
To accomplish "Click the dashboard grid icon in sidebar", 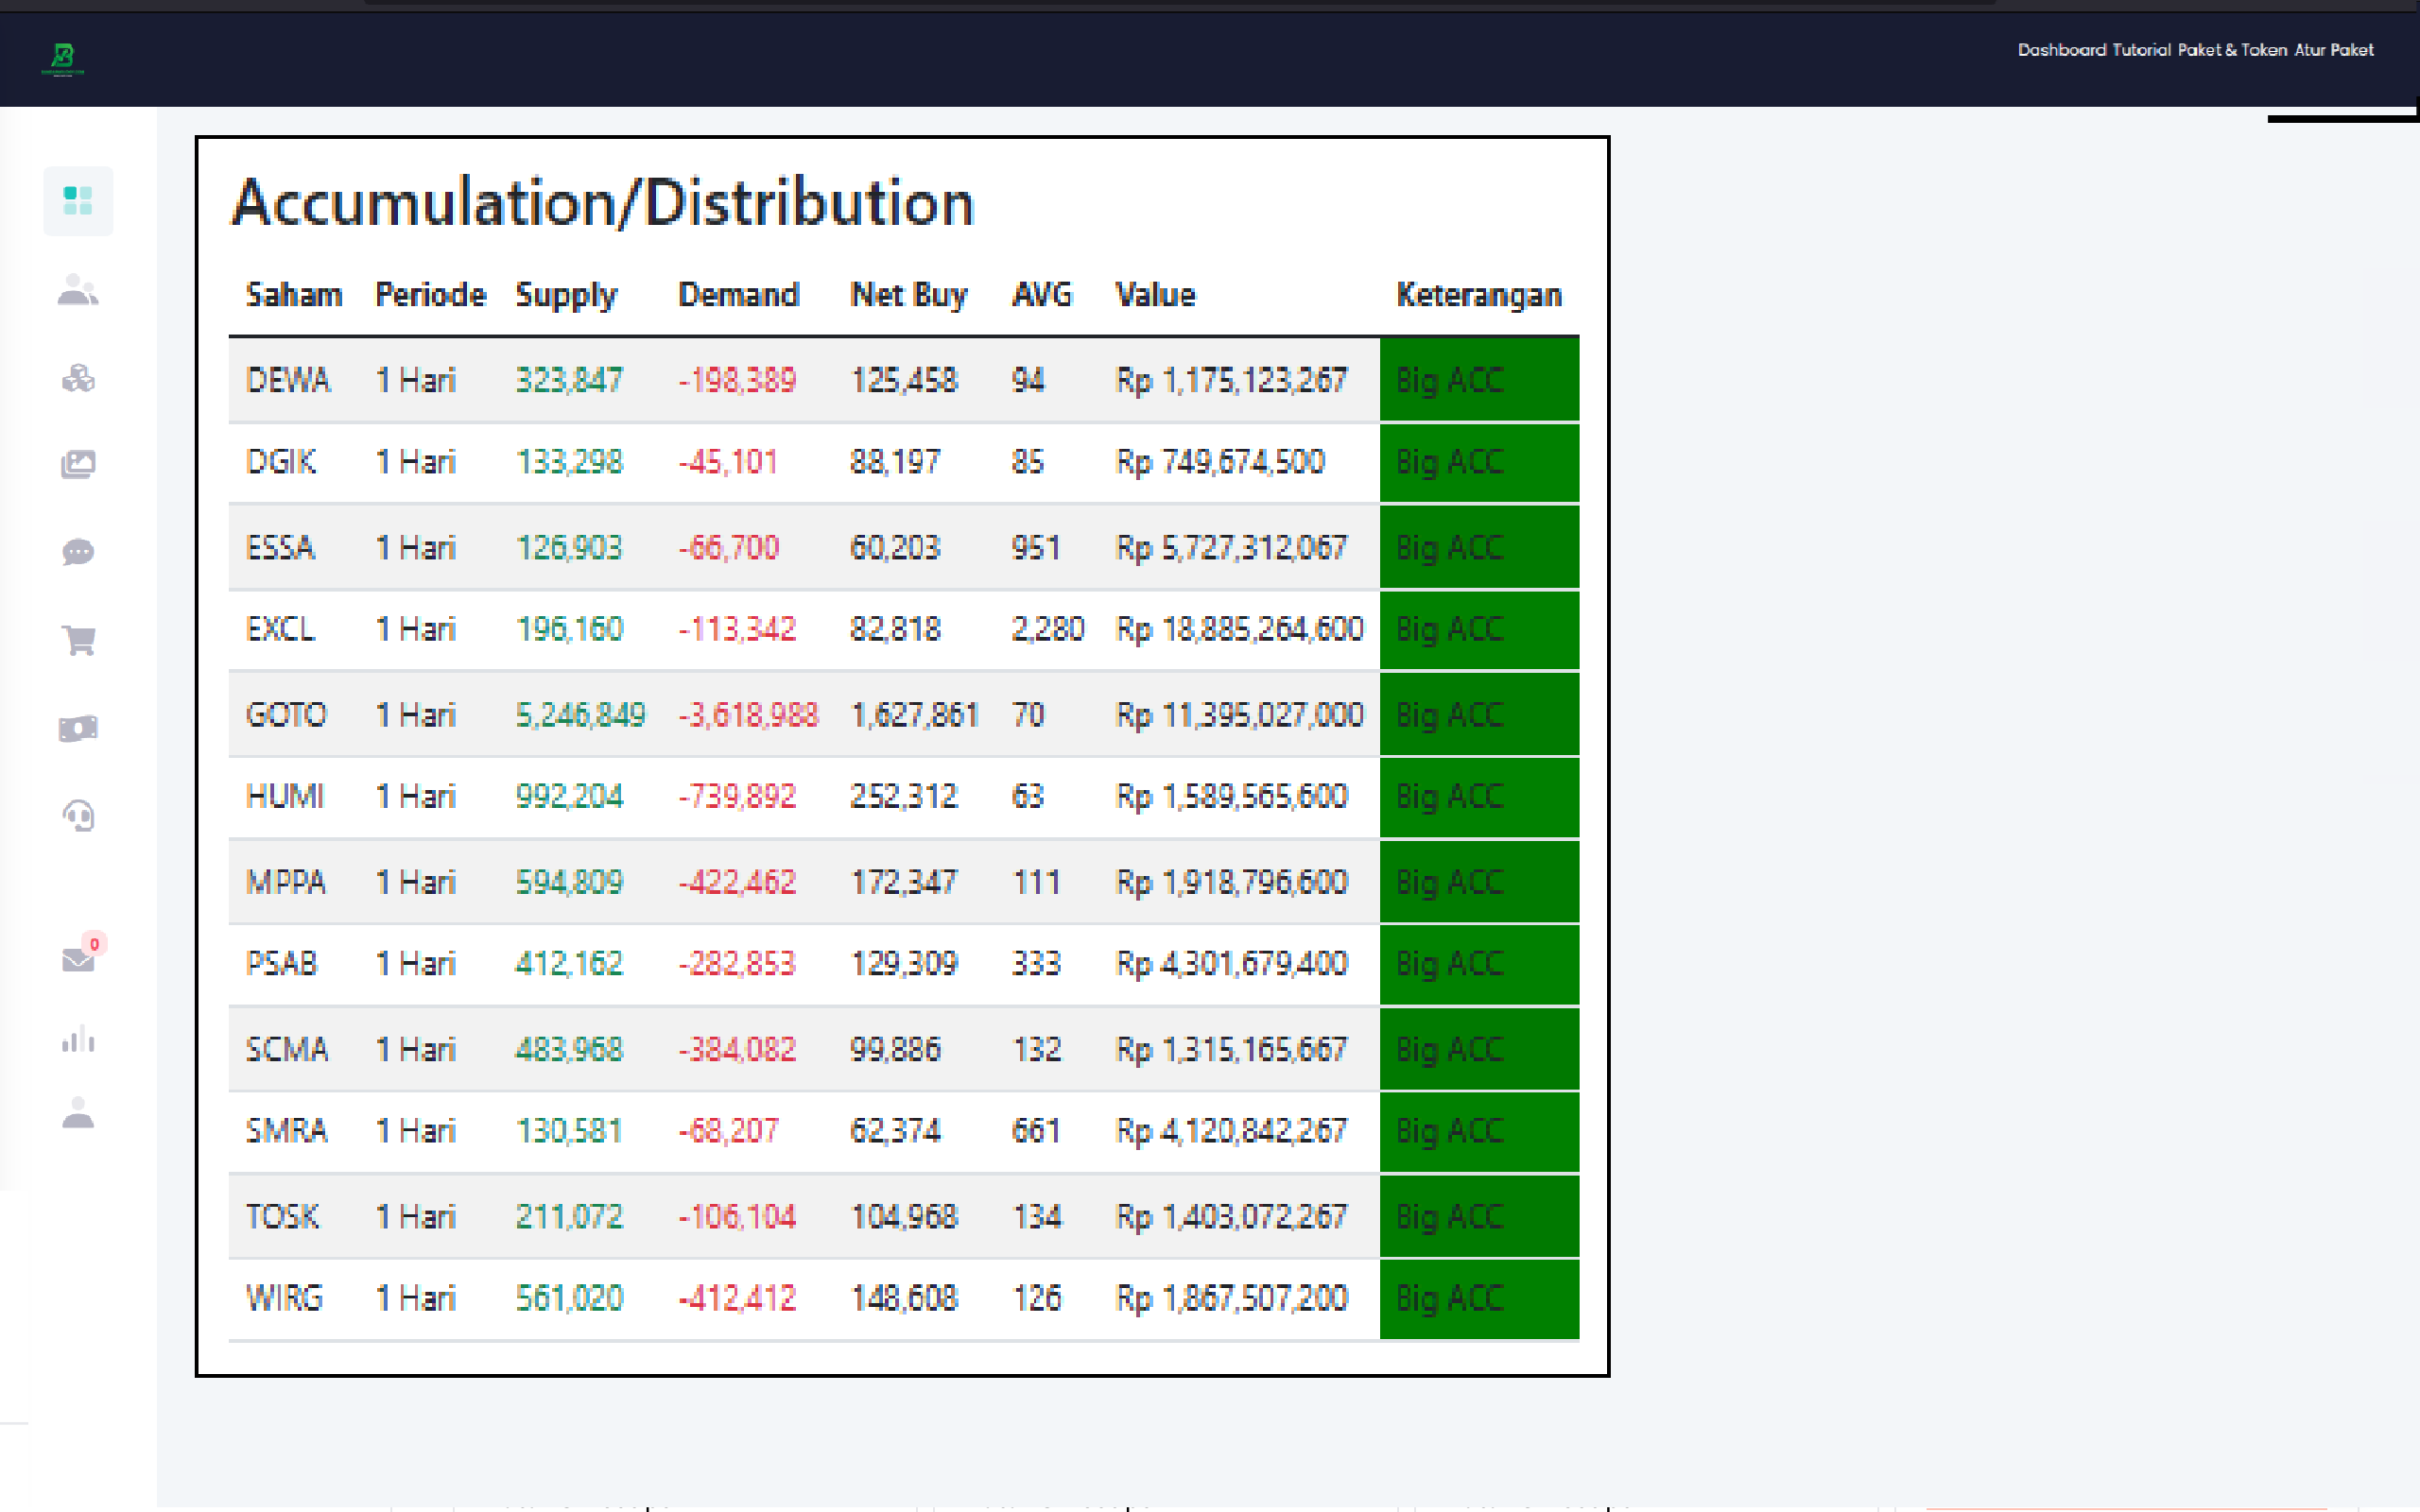I will click(x=78, y=201).
